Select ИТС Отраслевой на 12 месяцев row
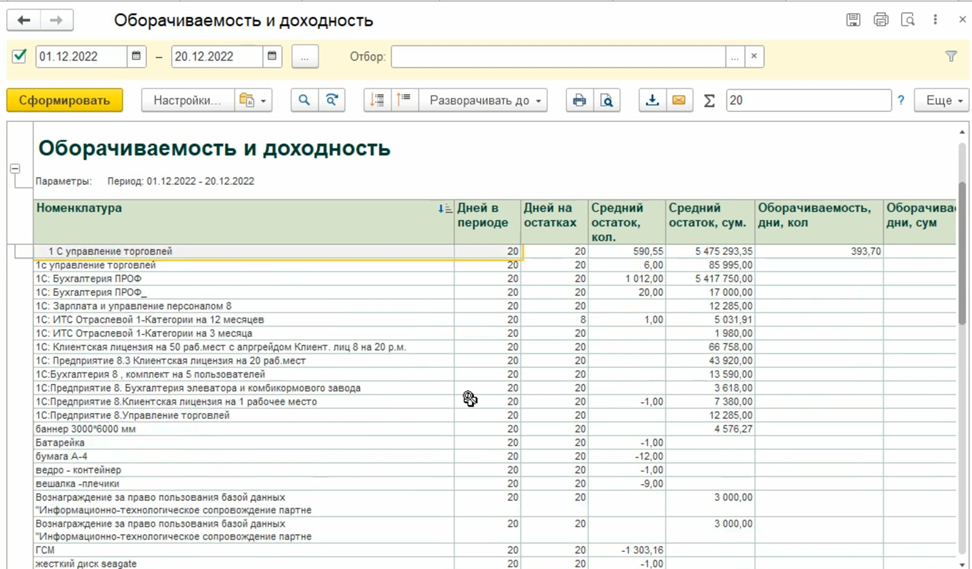972x569 pixels. (x=244, y=320)
